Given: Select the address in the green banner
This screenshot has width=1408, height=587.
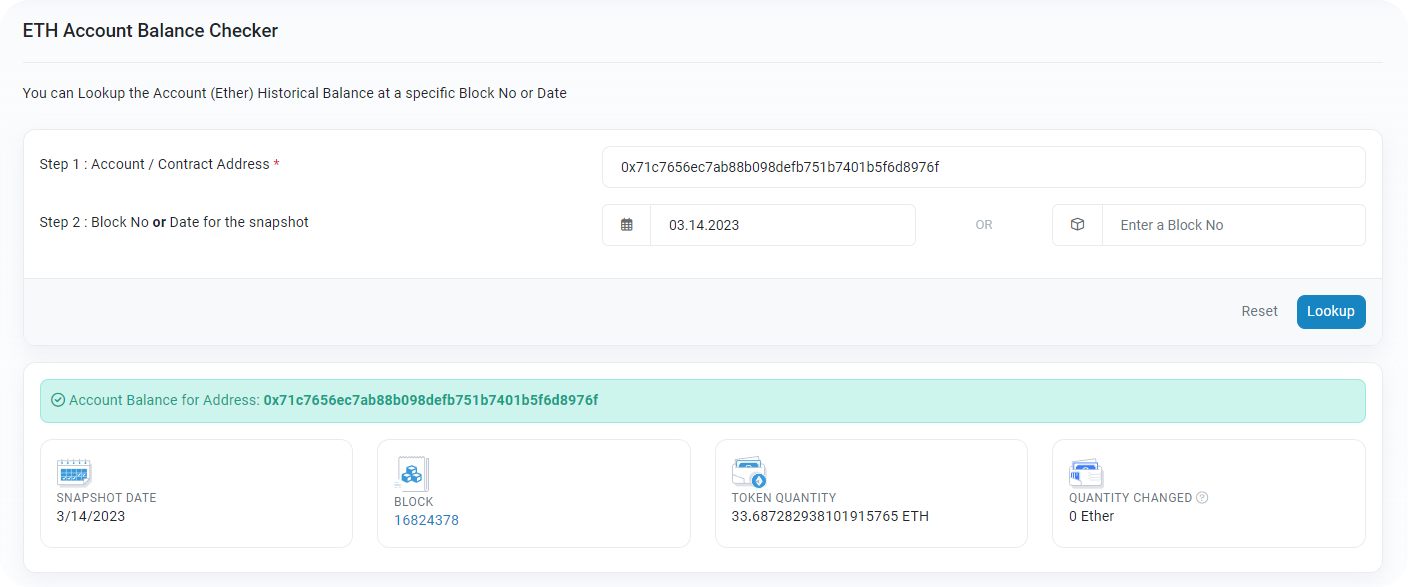Looking at the screenshot, I should 431,400.
